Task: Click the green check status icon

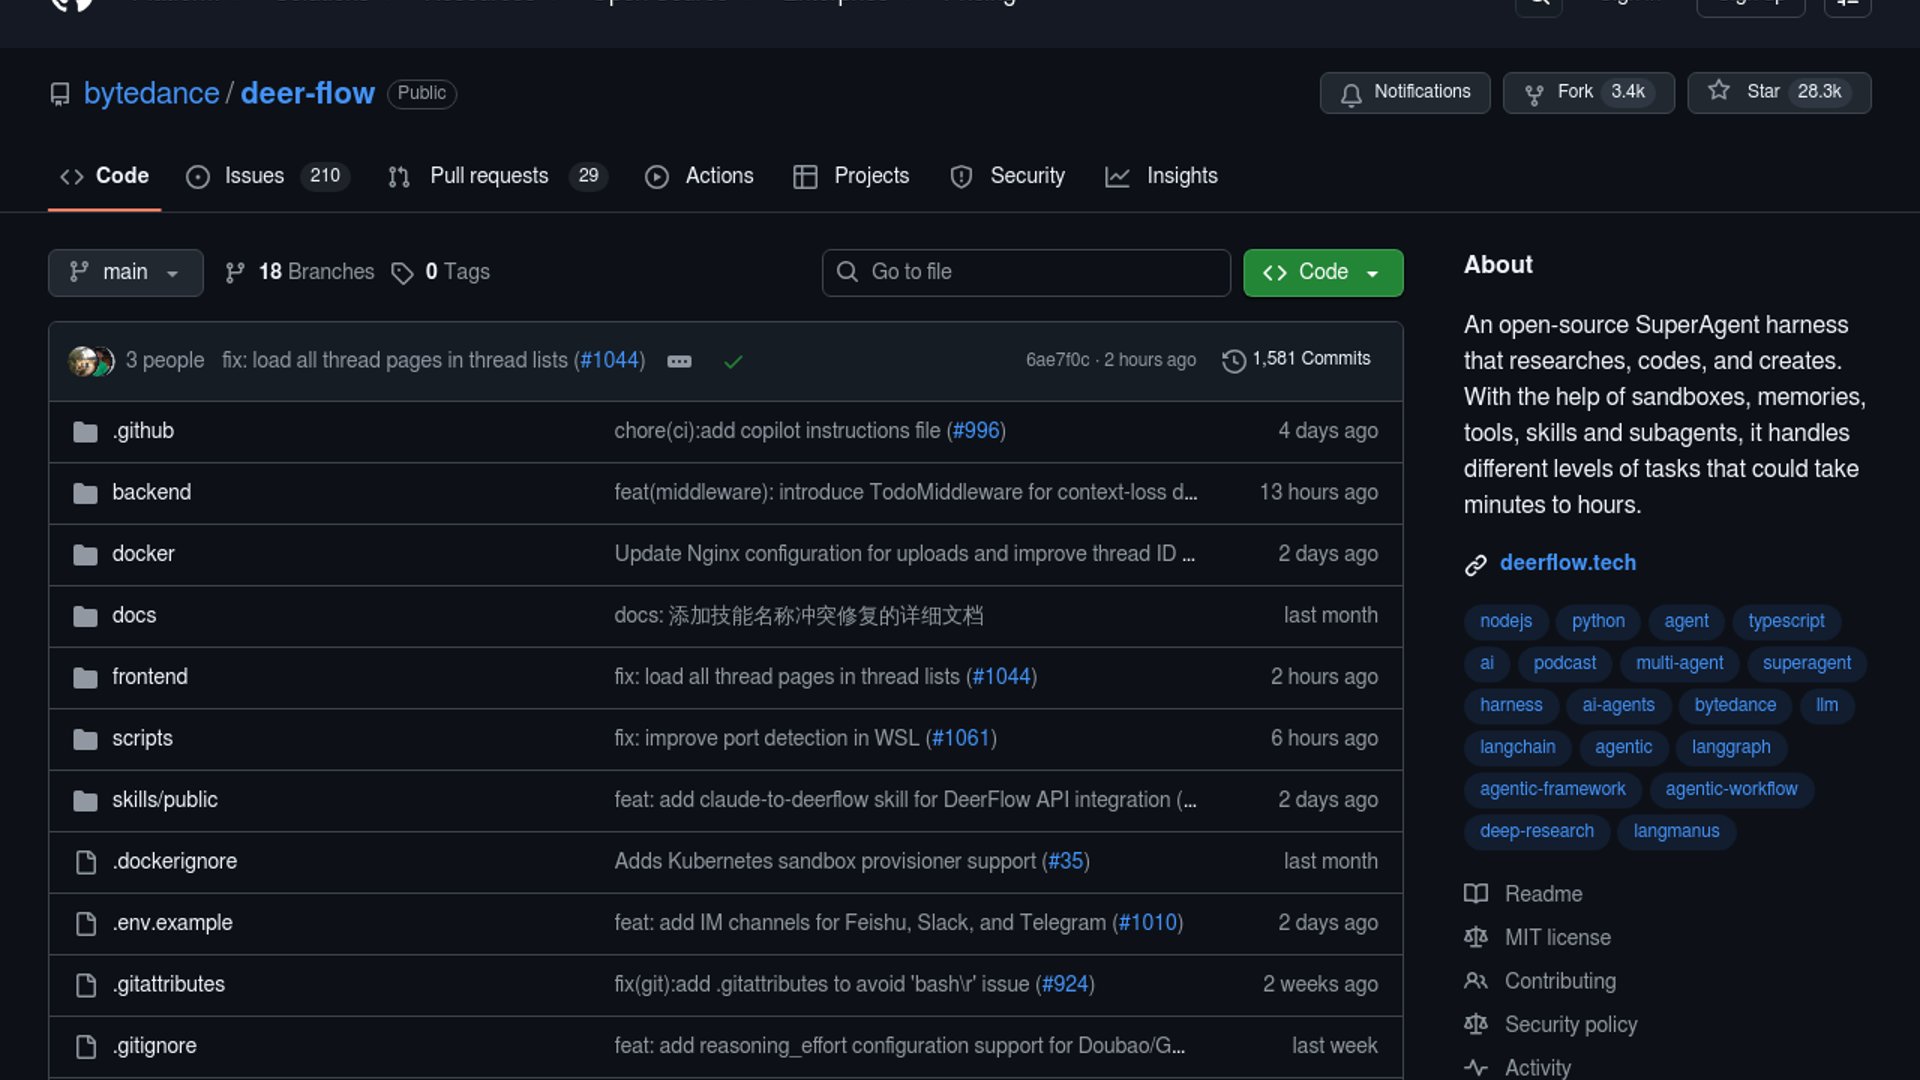Action: pyautogui.click(x=733, y=361)
